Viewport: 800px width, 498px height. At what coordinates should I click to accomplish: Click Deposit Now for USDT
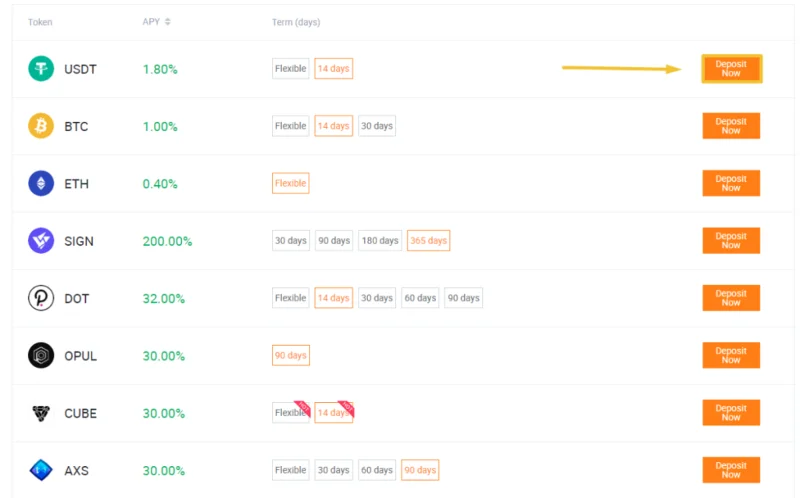click(731, 68)
